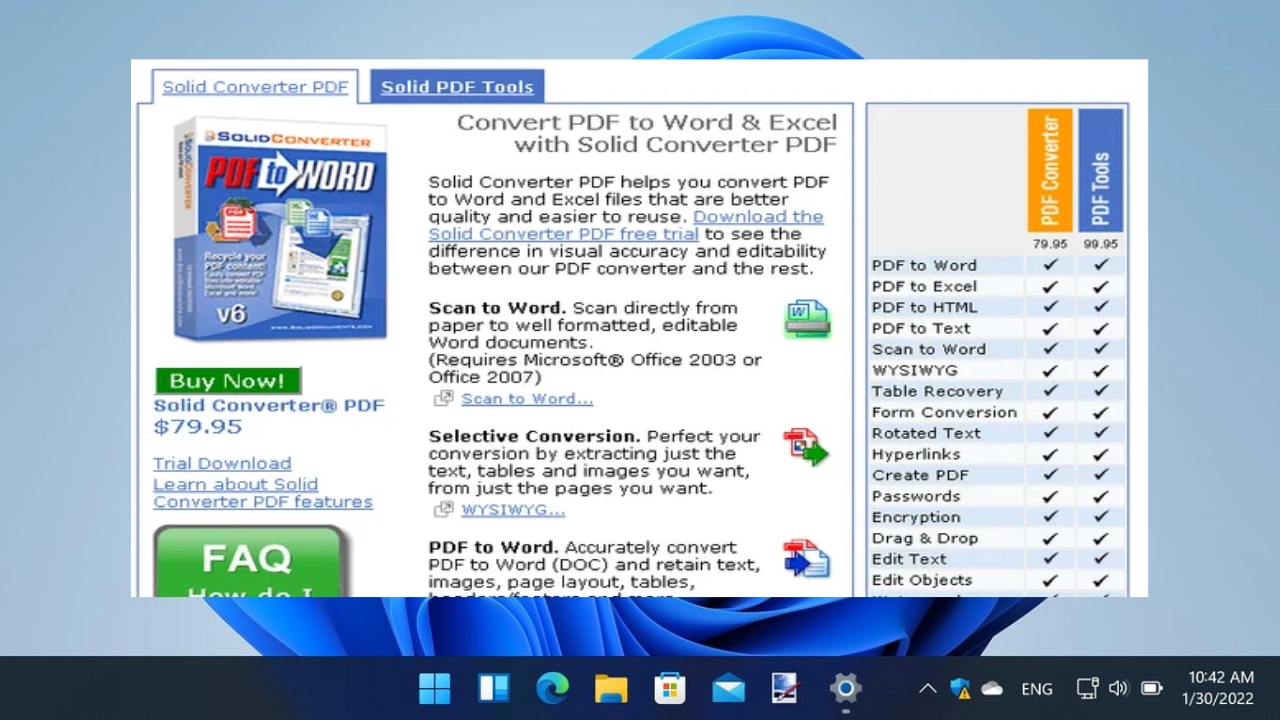Launch Microsoft Edge from the taskbar

tap(552, 688)
